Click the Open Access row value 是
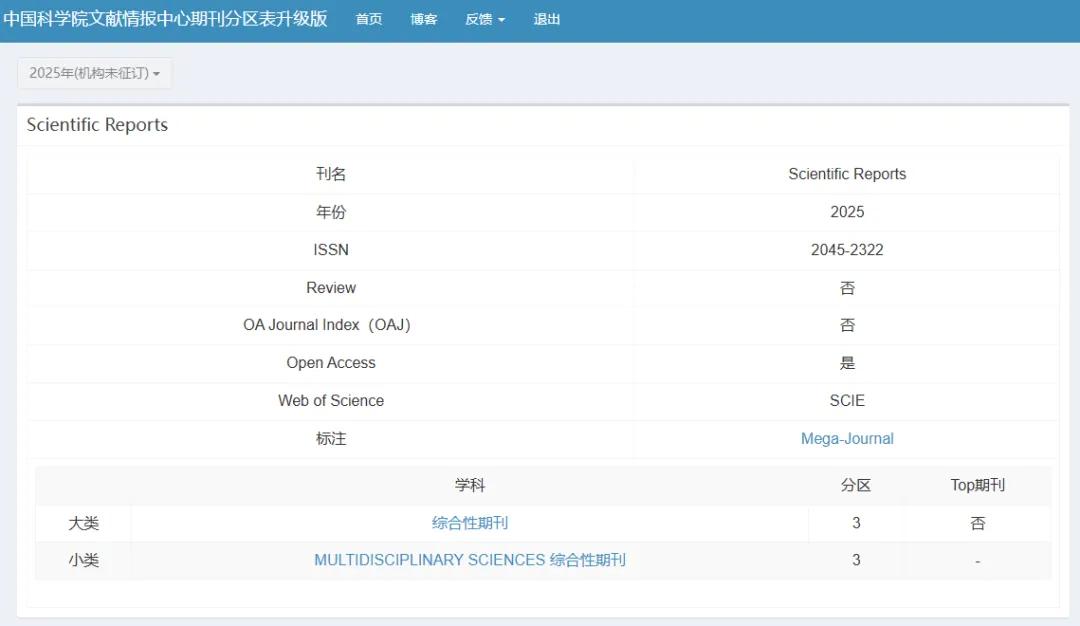1080x626 pixels. (847, 363)
